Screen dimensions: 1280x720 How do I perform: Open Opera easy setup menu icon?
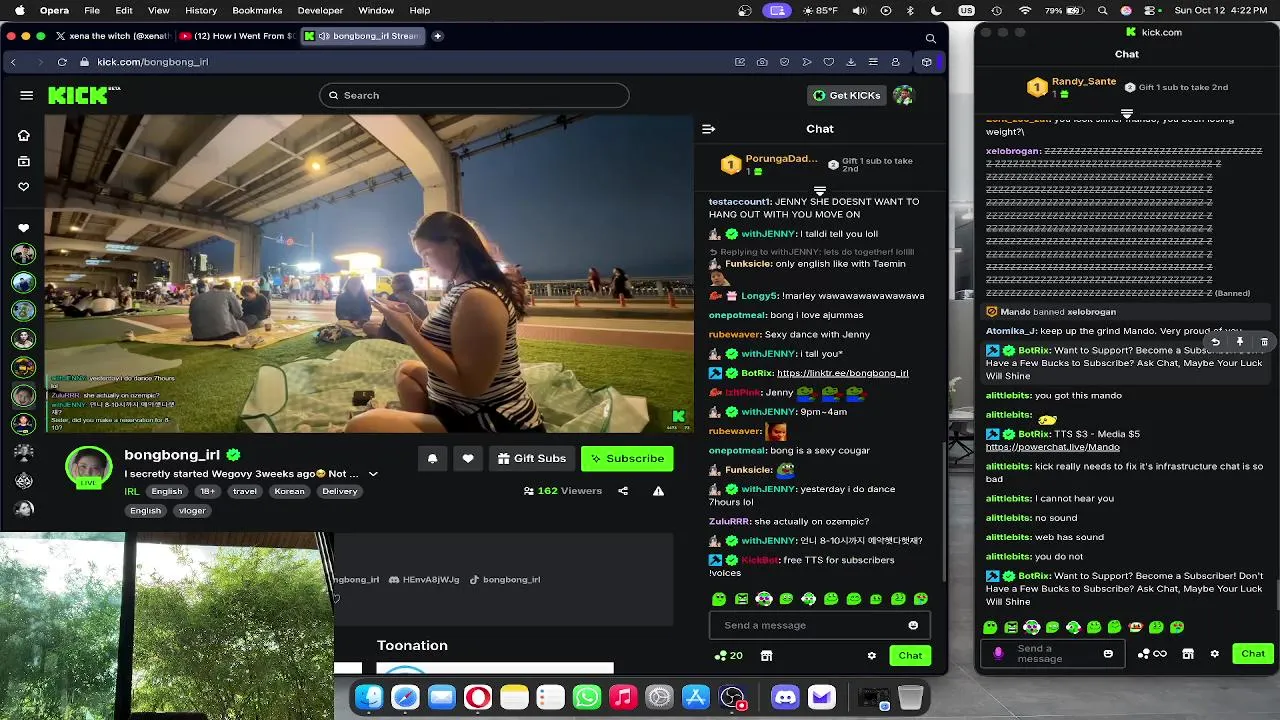873,62
